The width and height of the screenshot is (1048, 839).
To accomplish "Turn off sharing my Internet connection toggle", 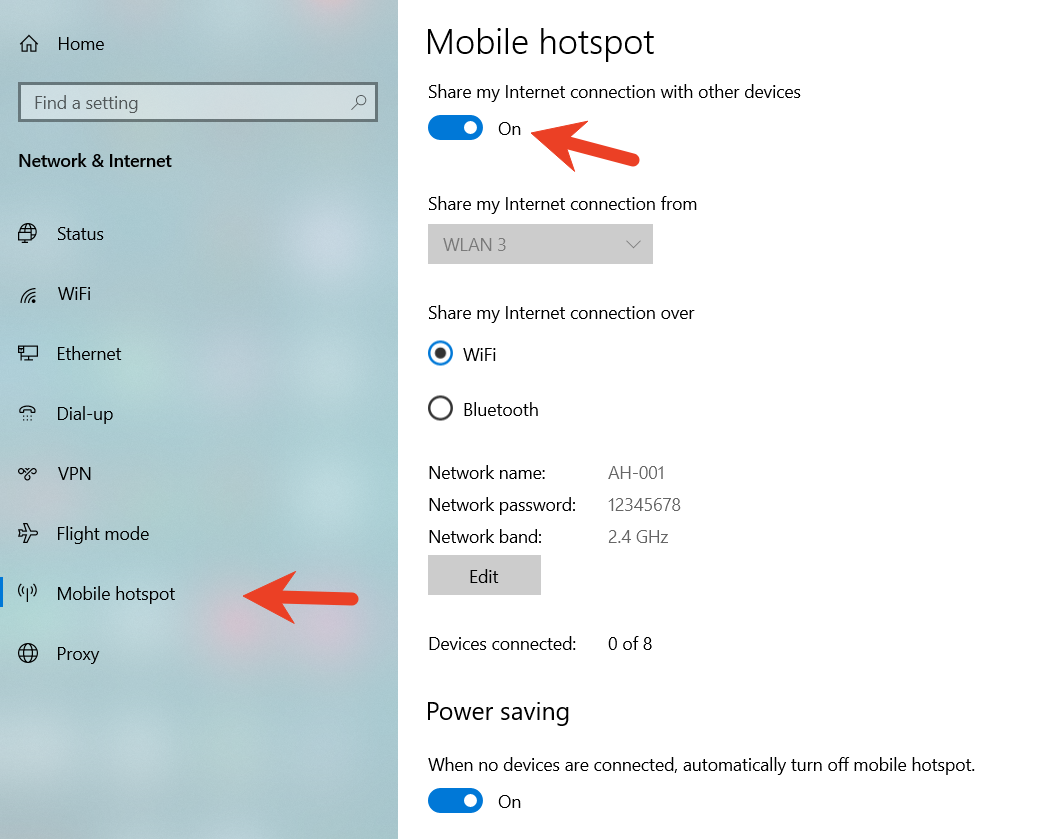I will [455, 128].
